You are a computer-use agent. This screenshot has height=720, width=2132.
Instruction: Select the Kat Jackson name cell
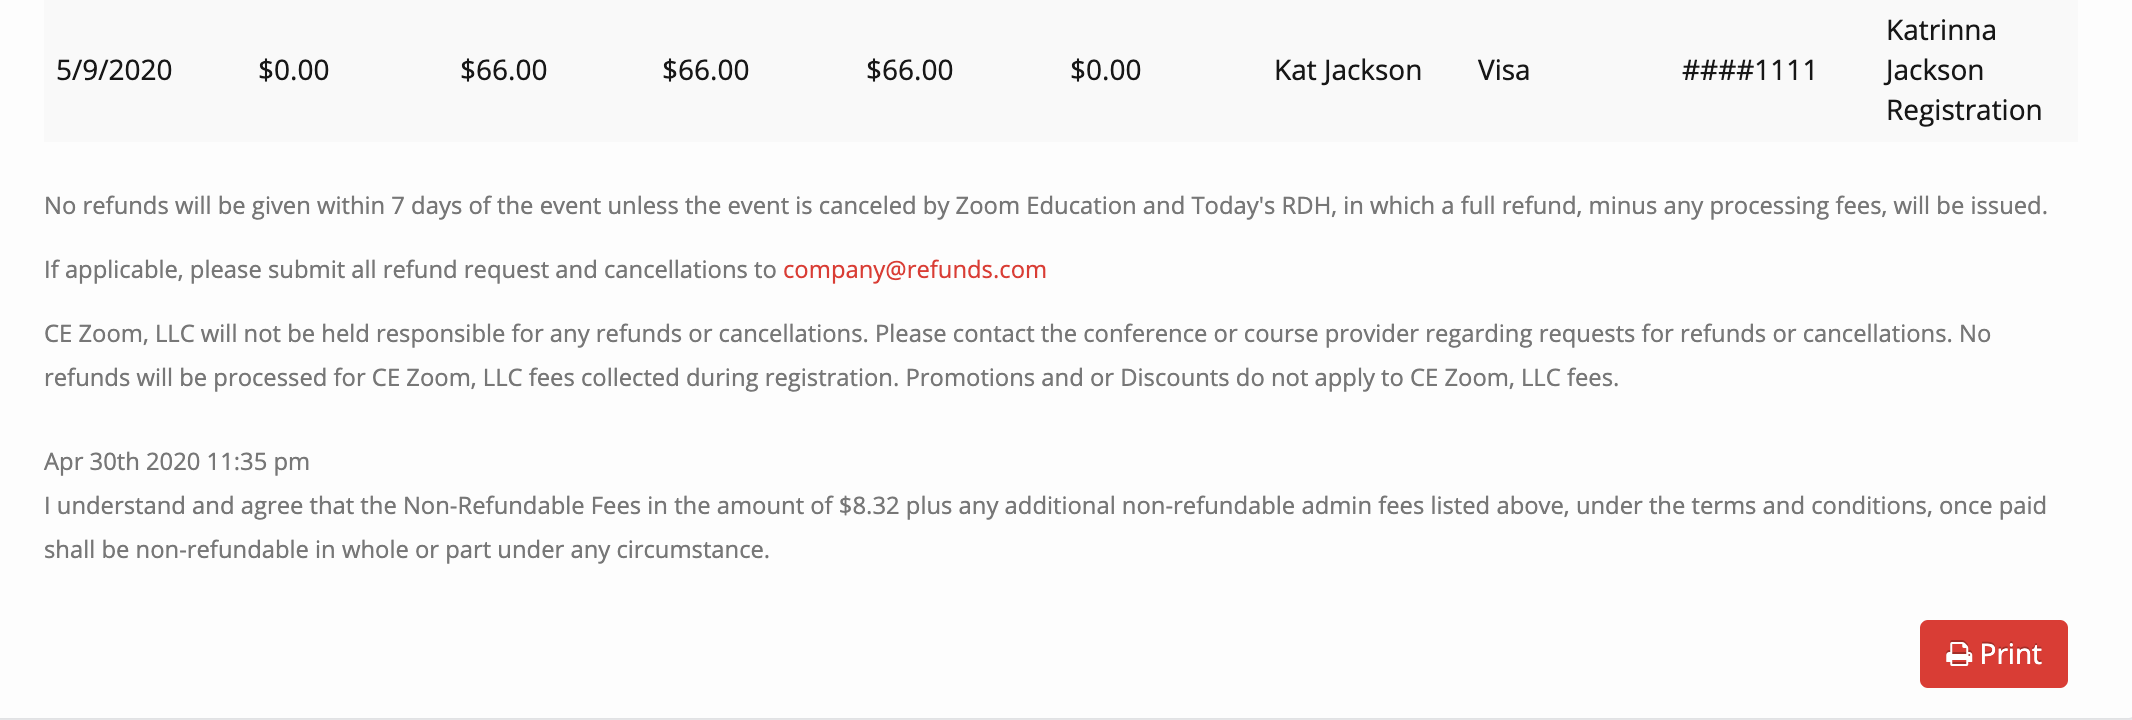pos(1347,70)
